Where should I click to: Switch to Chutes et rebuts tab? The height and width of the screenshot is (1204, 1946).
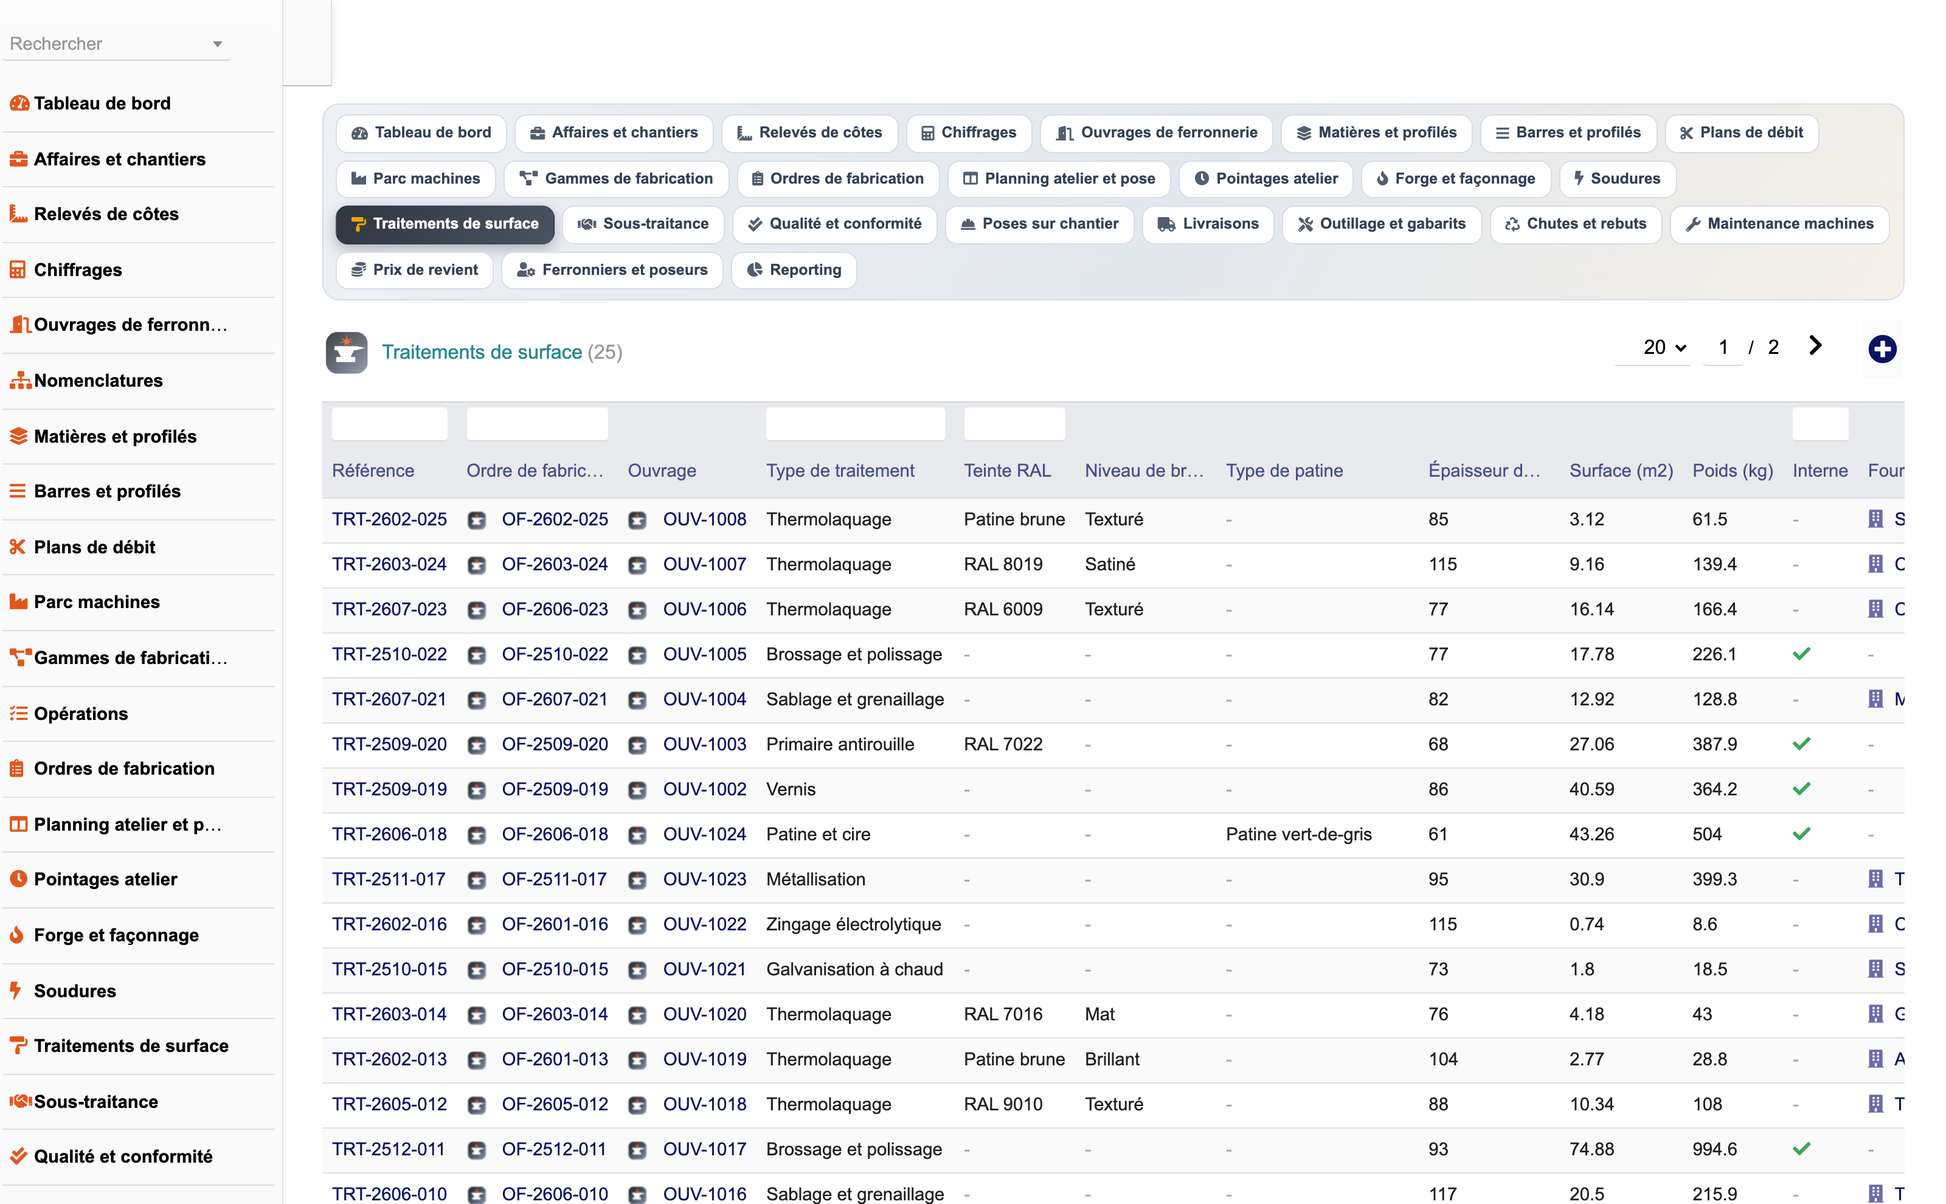tap(1575, 224)
